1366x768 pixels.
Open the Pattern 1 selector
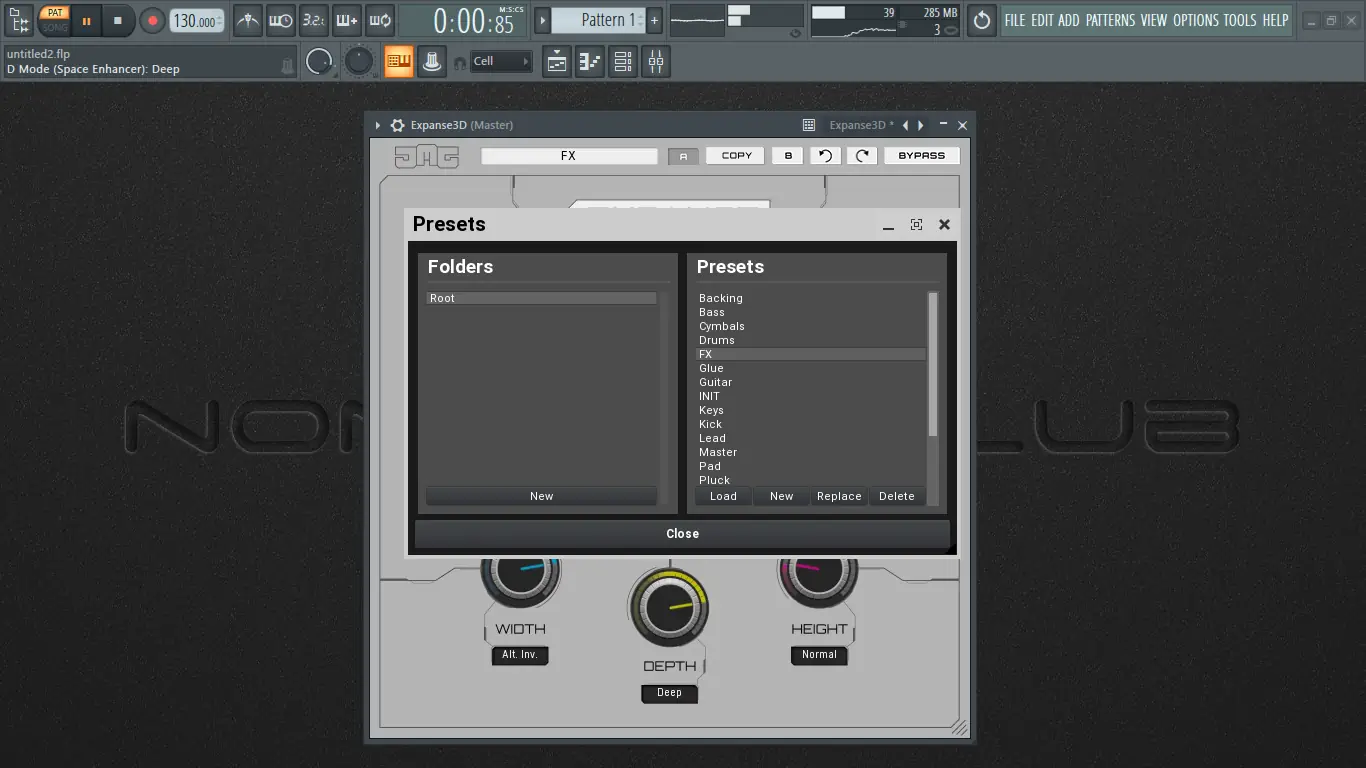click(x=598, y=20)
